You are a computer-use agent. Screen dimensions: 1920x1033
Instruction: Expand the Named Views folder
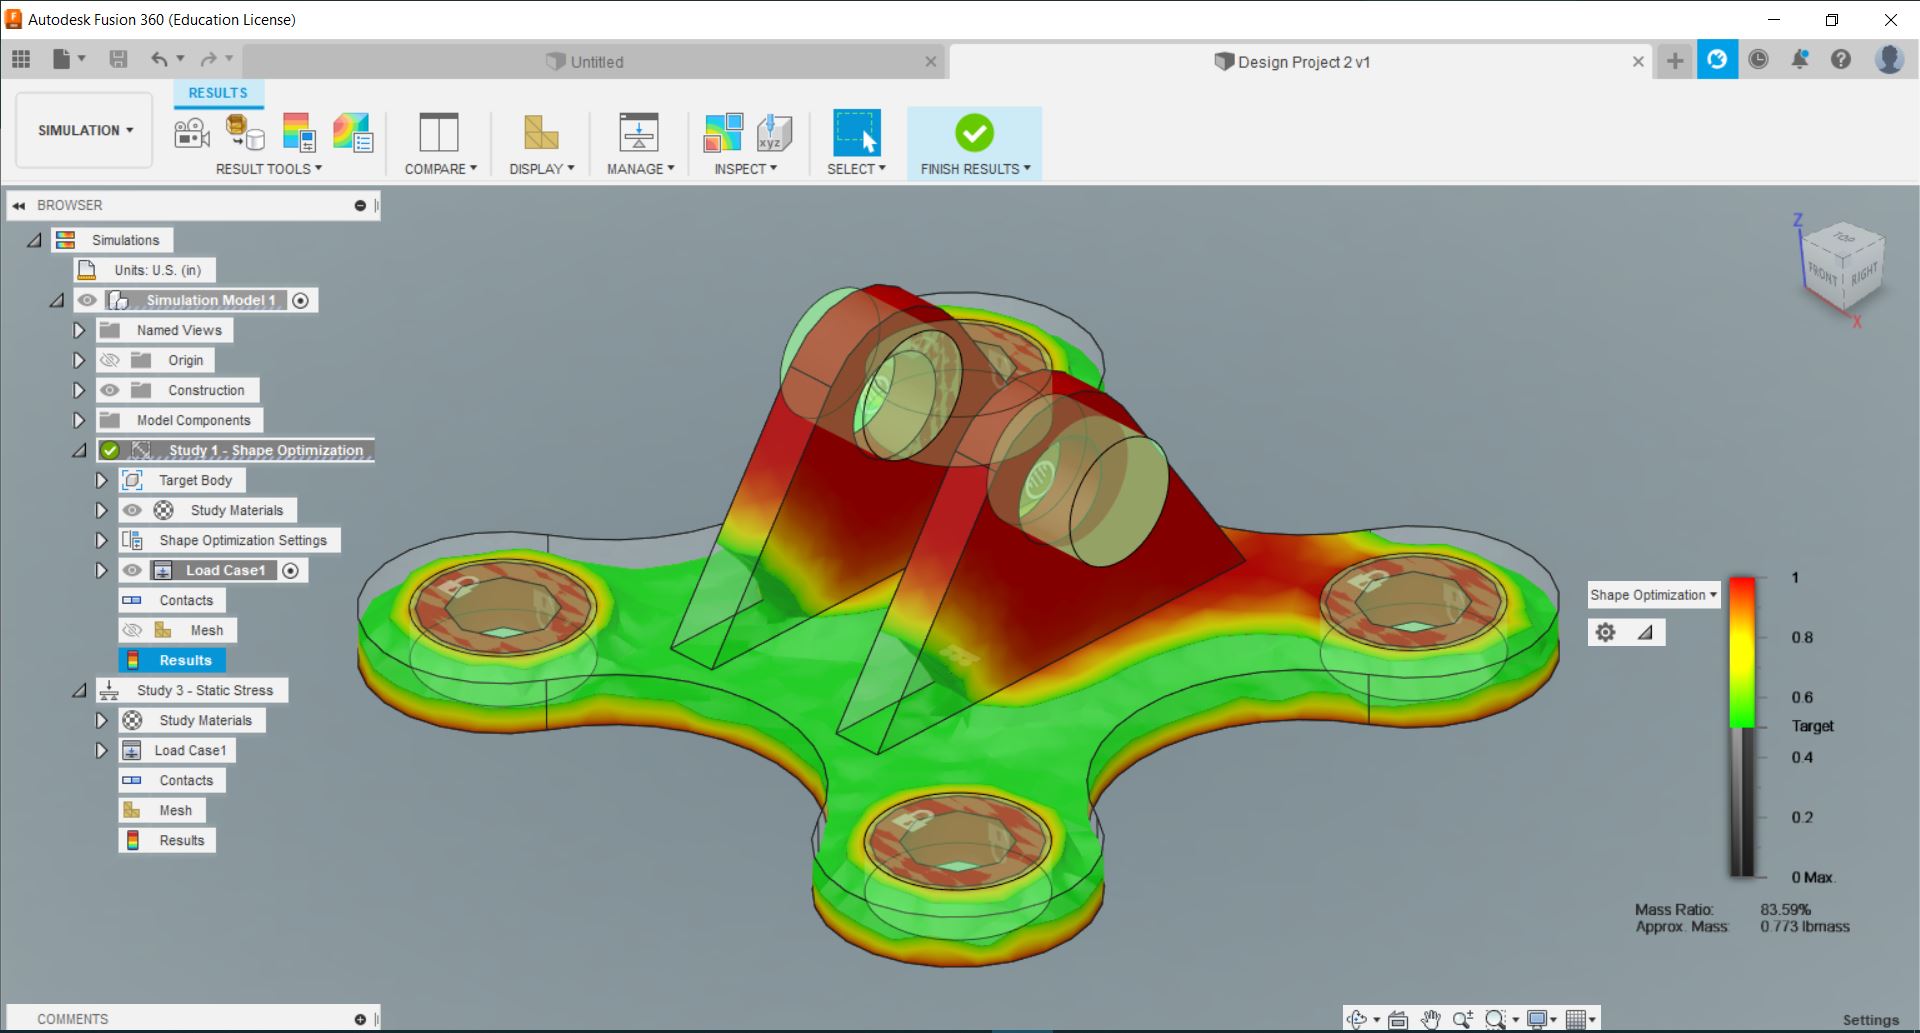[x=79, y=330]
